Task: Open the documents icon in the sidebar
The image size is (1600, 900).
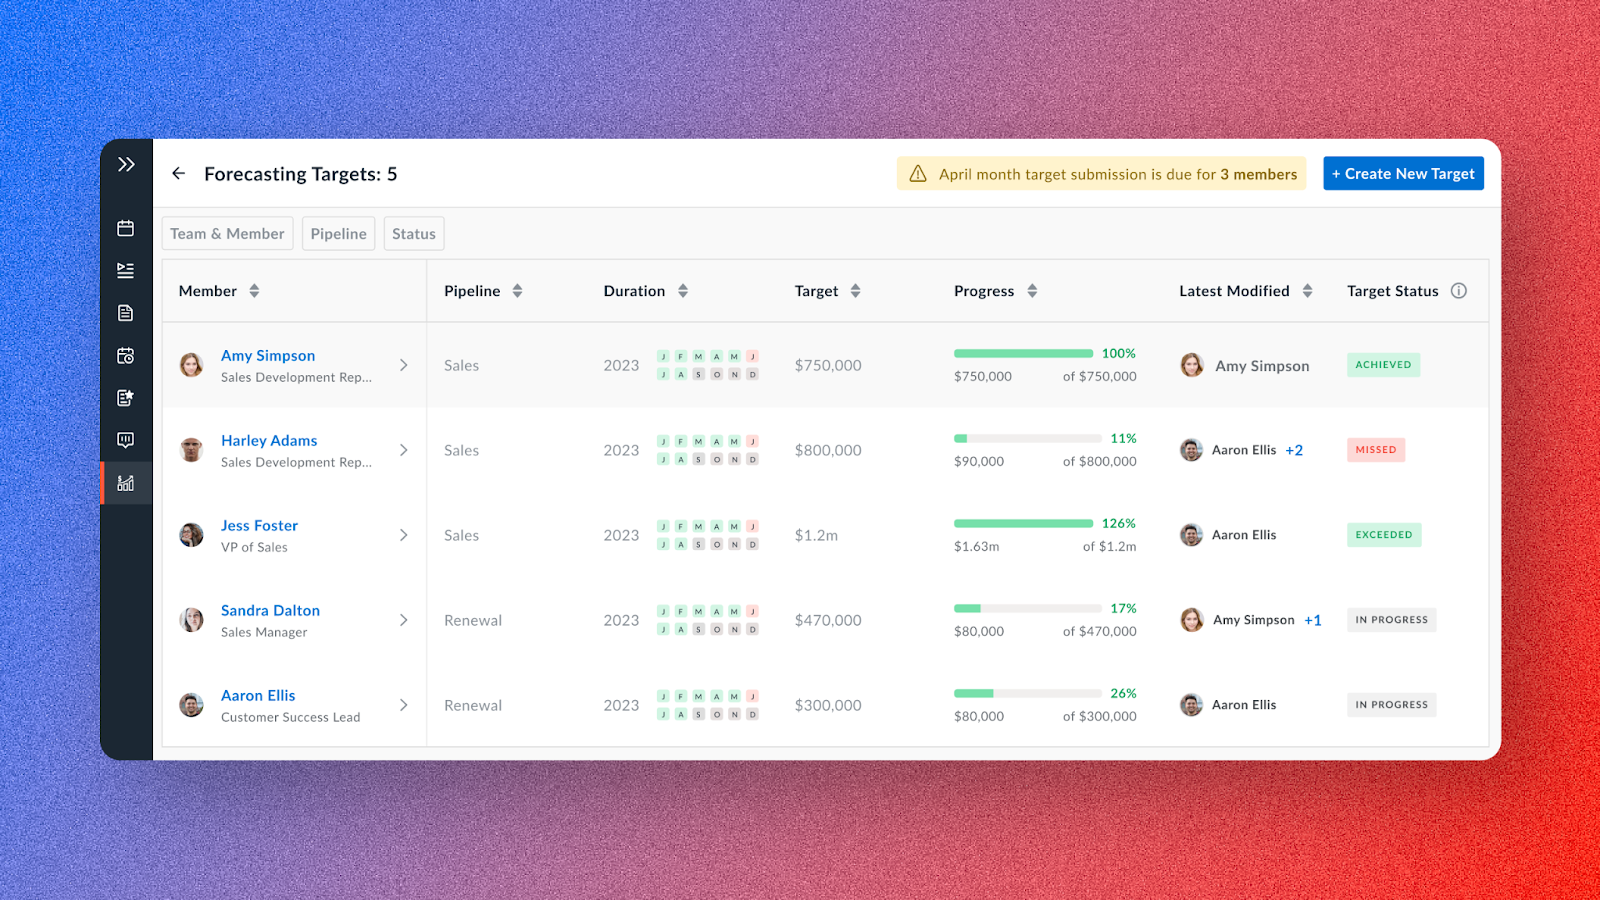Action: [x=126, y=312]
